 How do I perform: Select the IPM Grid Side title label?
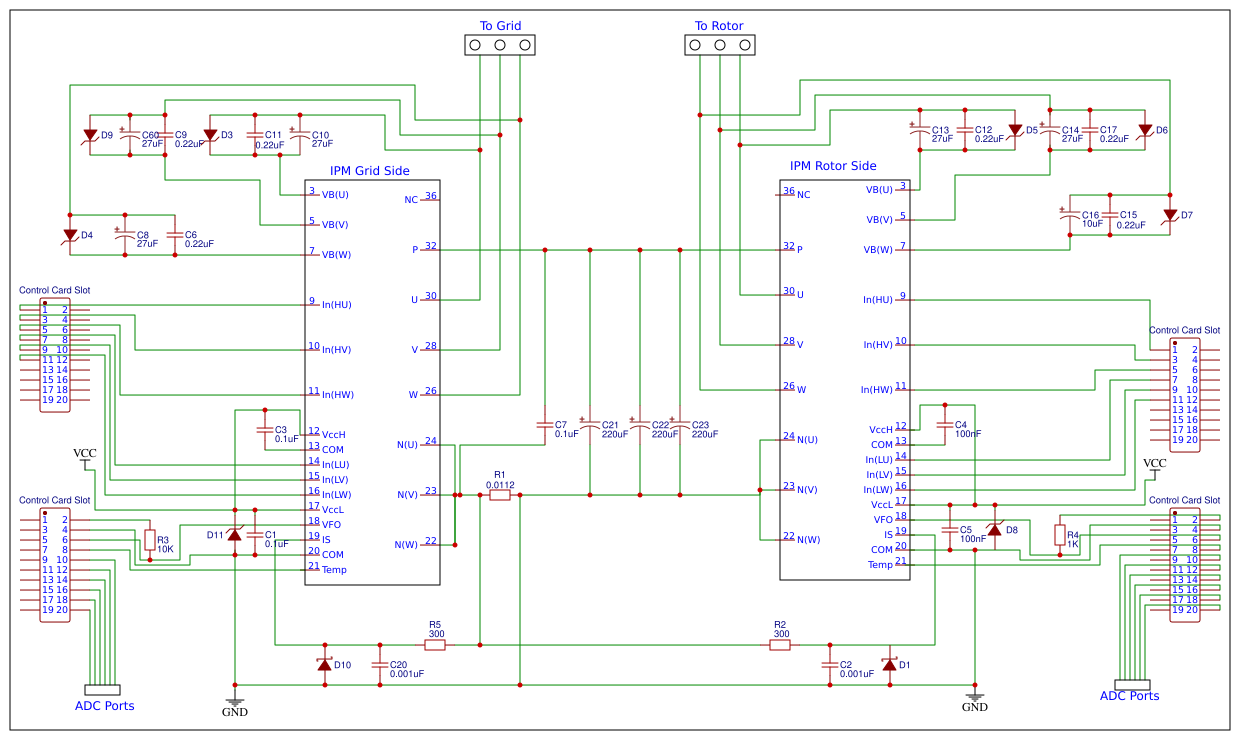[x=369, y=170]
